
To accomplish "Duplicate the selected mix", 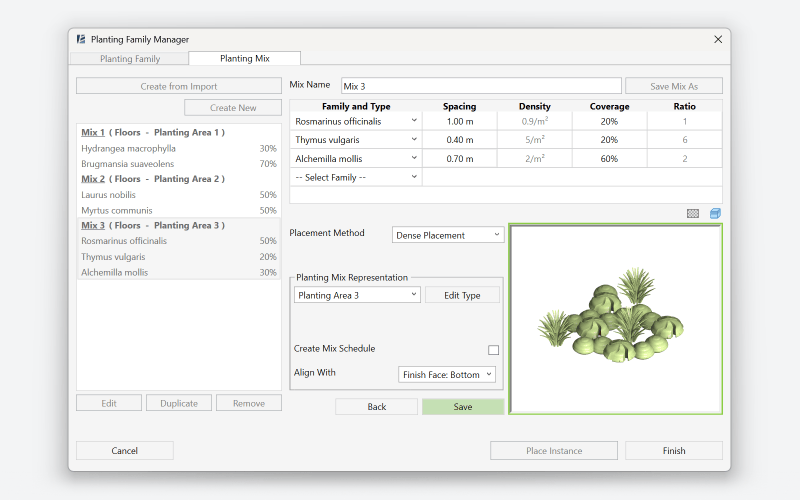I will coord(179,403).
